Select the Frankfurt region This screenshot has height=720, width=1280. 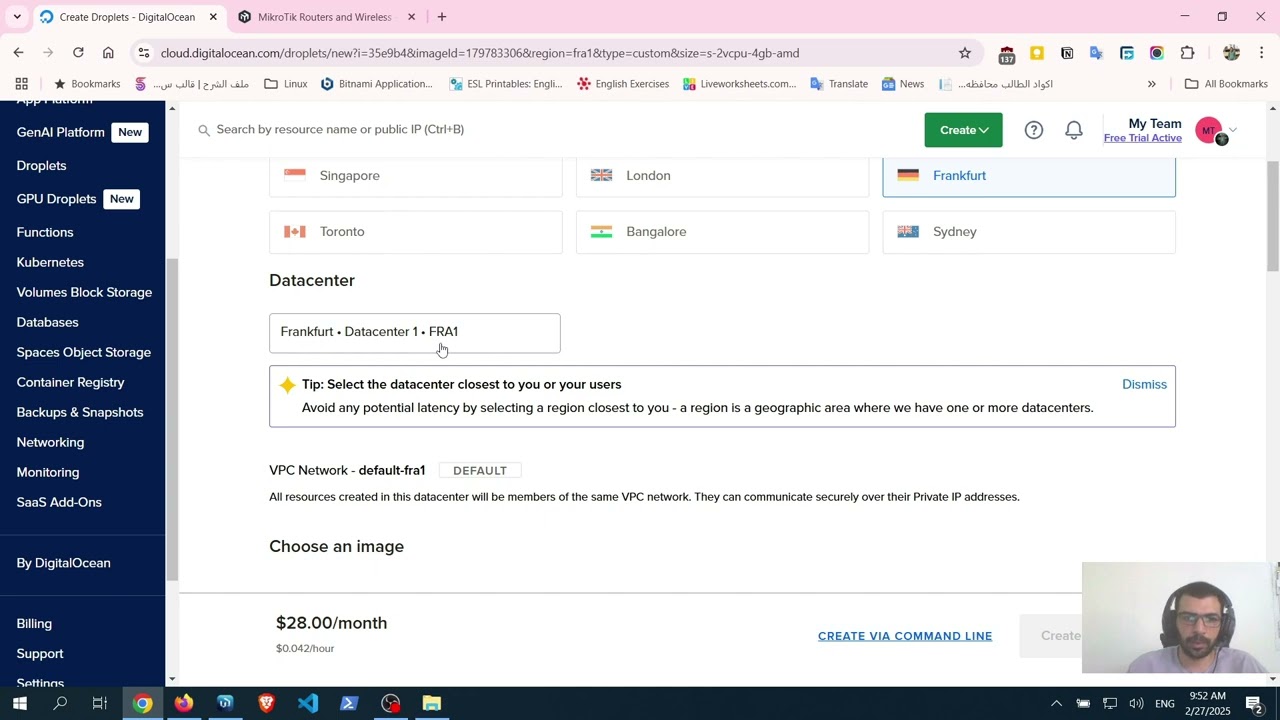click(x=1029, y=176)
